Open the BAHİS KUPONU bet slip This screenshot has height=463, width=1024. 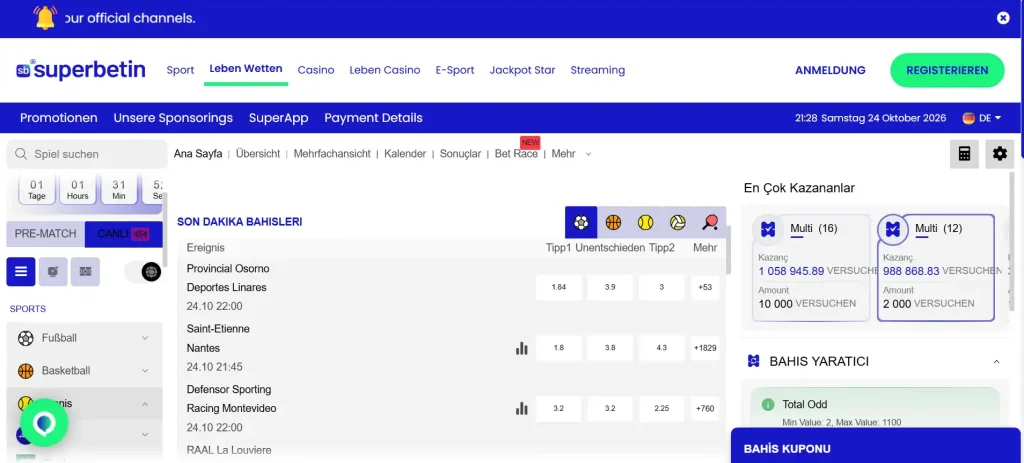point(875,445)
